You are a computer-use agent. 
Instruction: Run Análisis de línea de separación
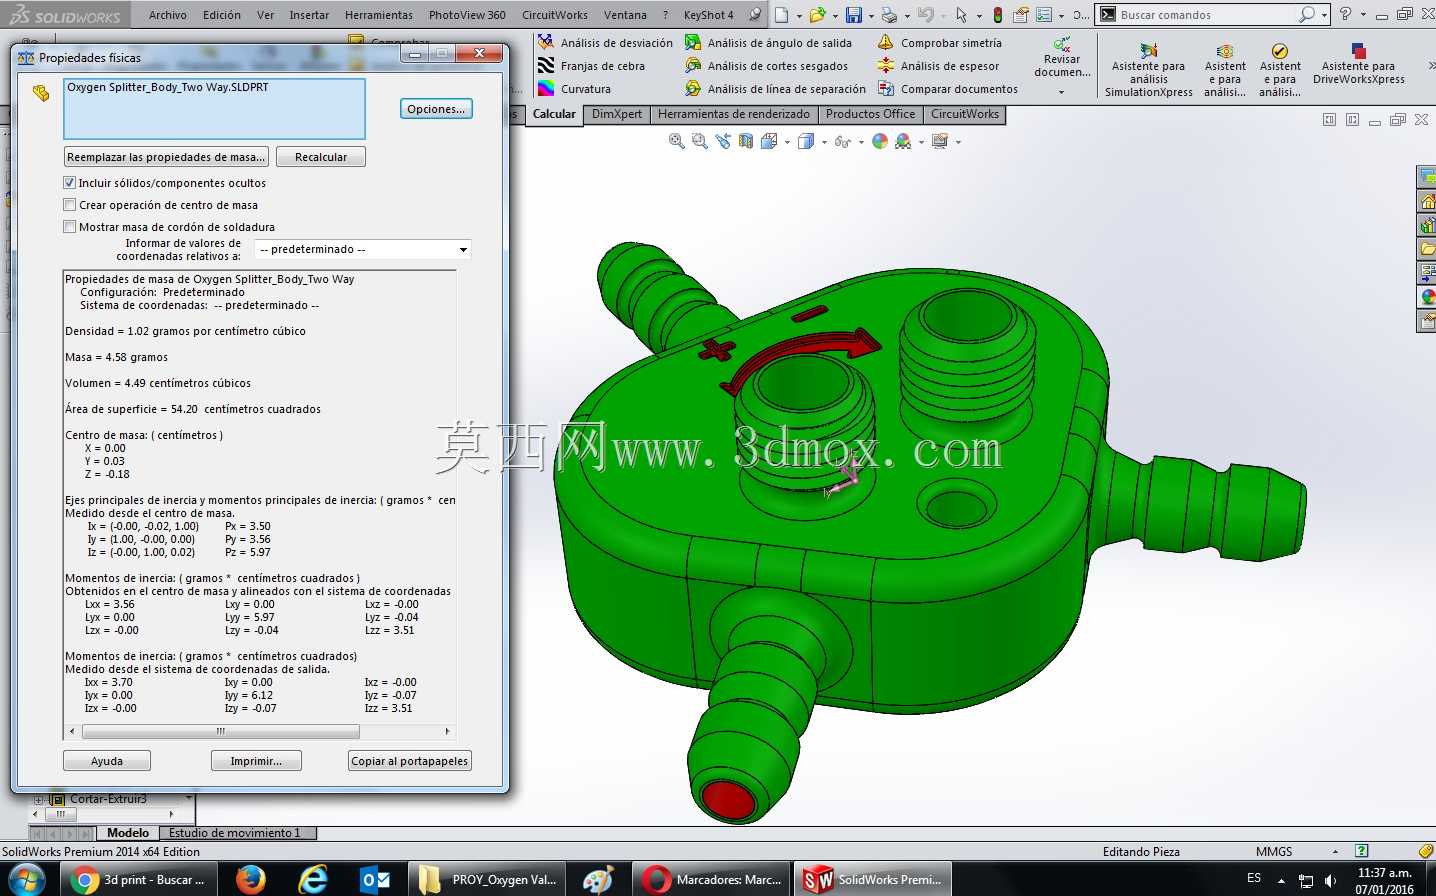tap(775, 89)
